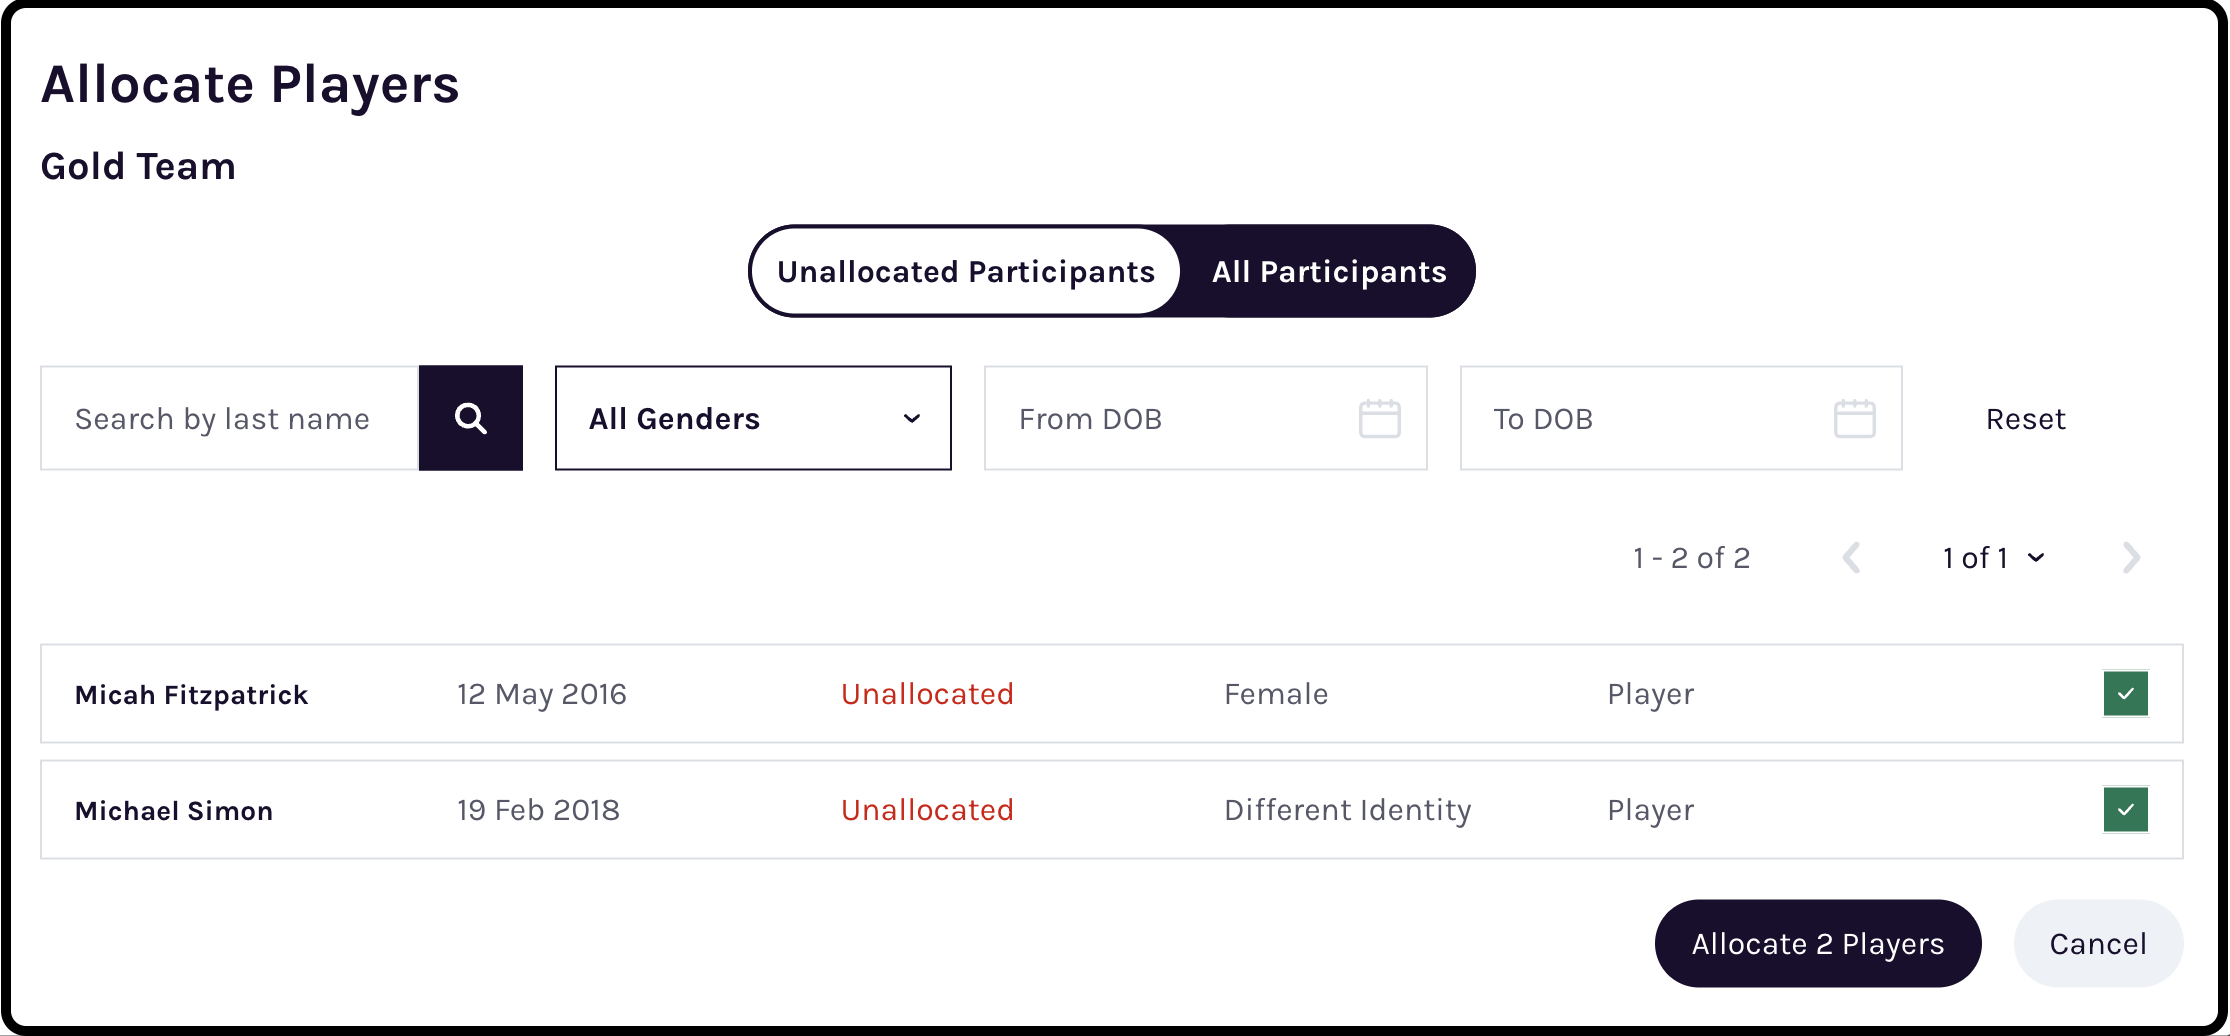
Task: Click the magnifying glass search icon
Action: coord(471,418)
